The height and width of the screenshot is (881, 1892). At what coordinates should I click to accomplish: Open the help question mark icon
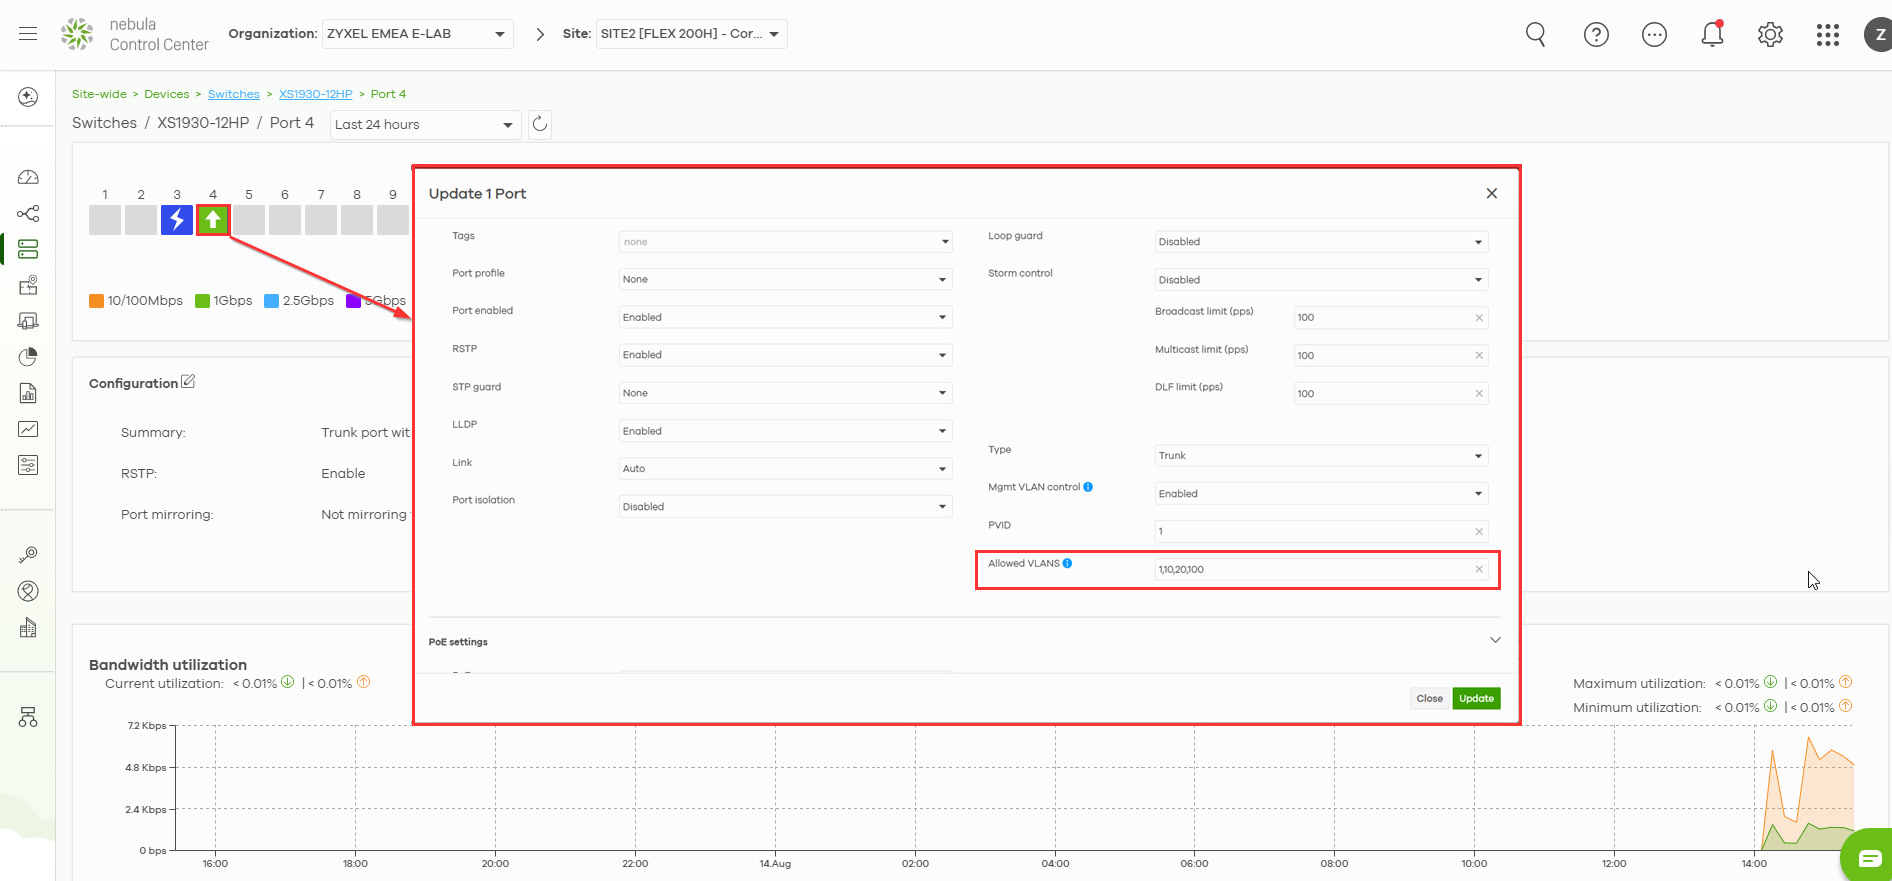tap(1596, 35)
